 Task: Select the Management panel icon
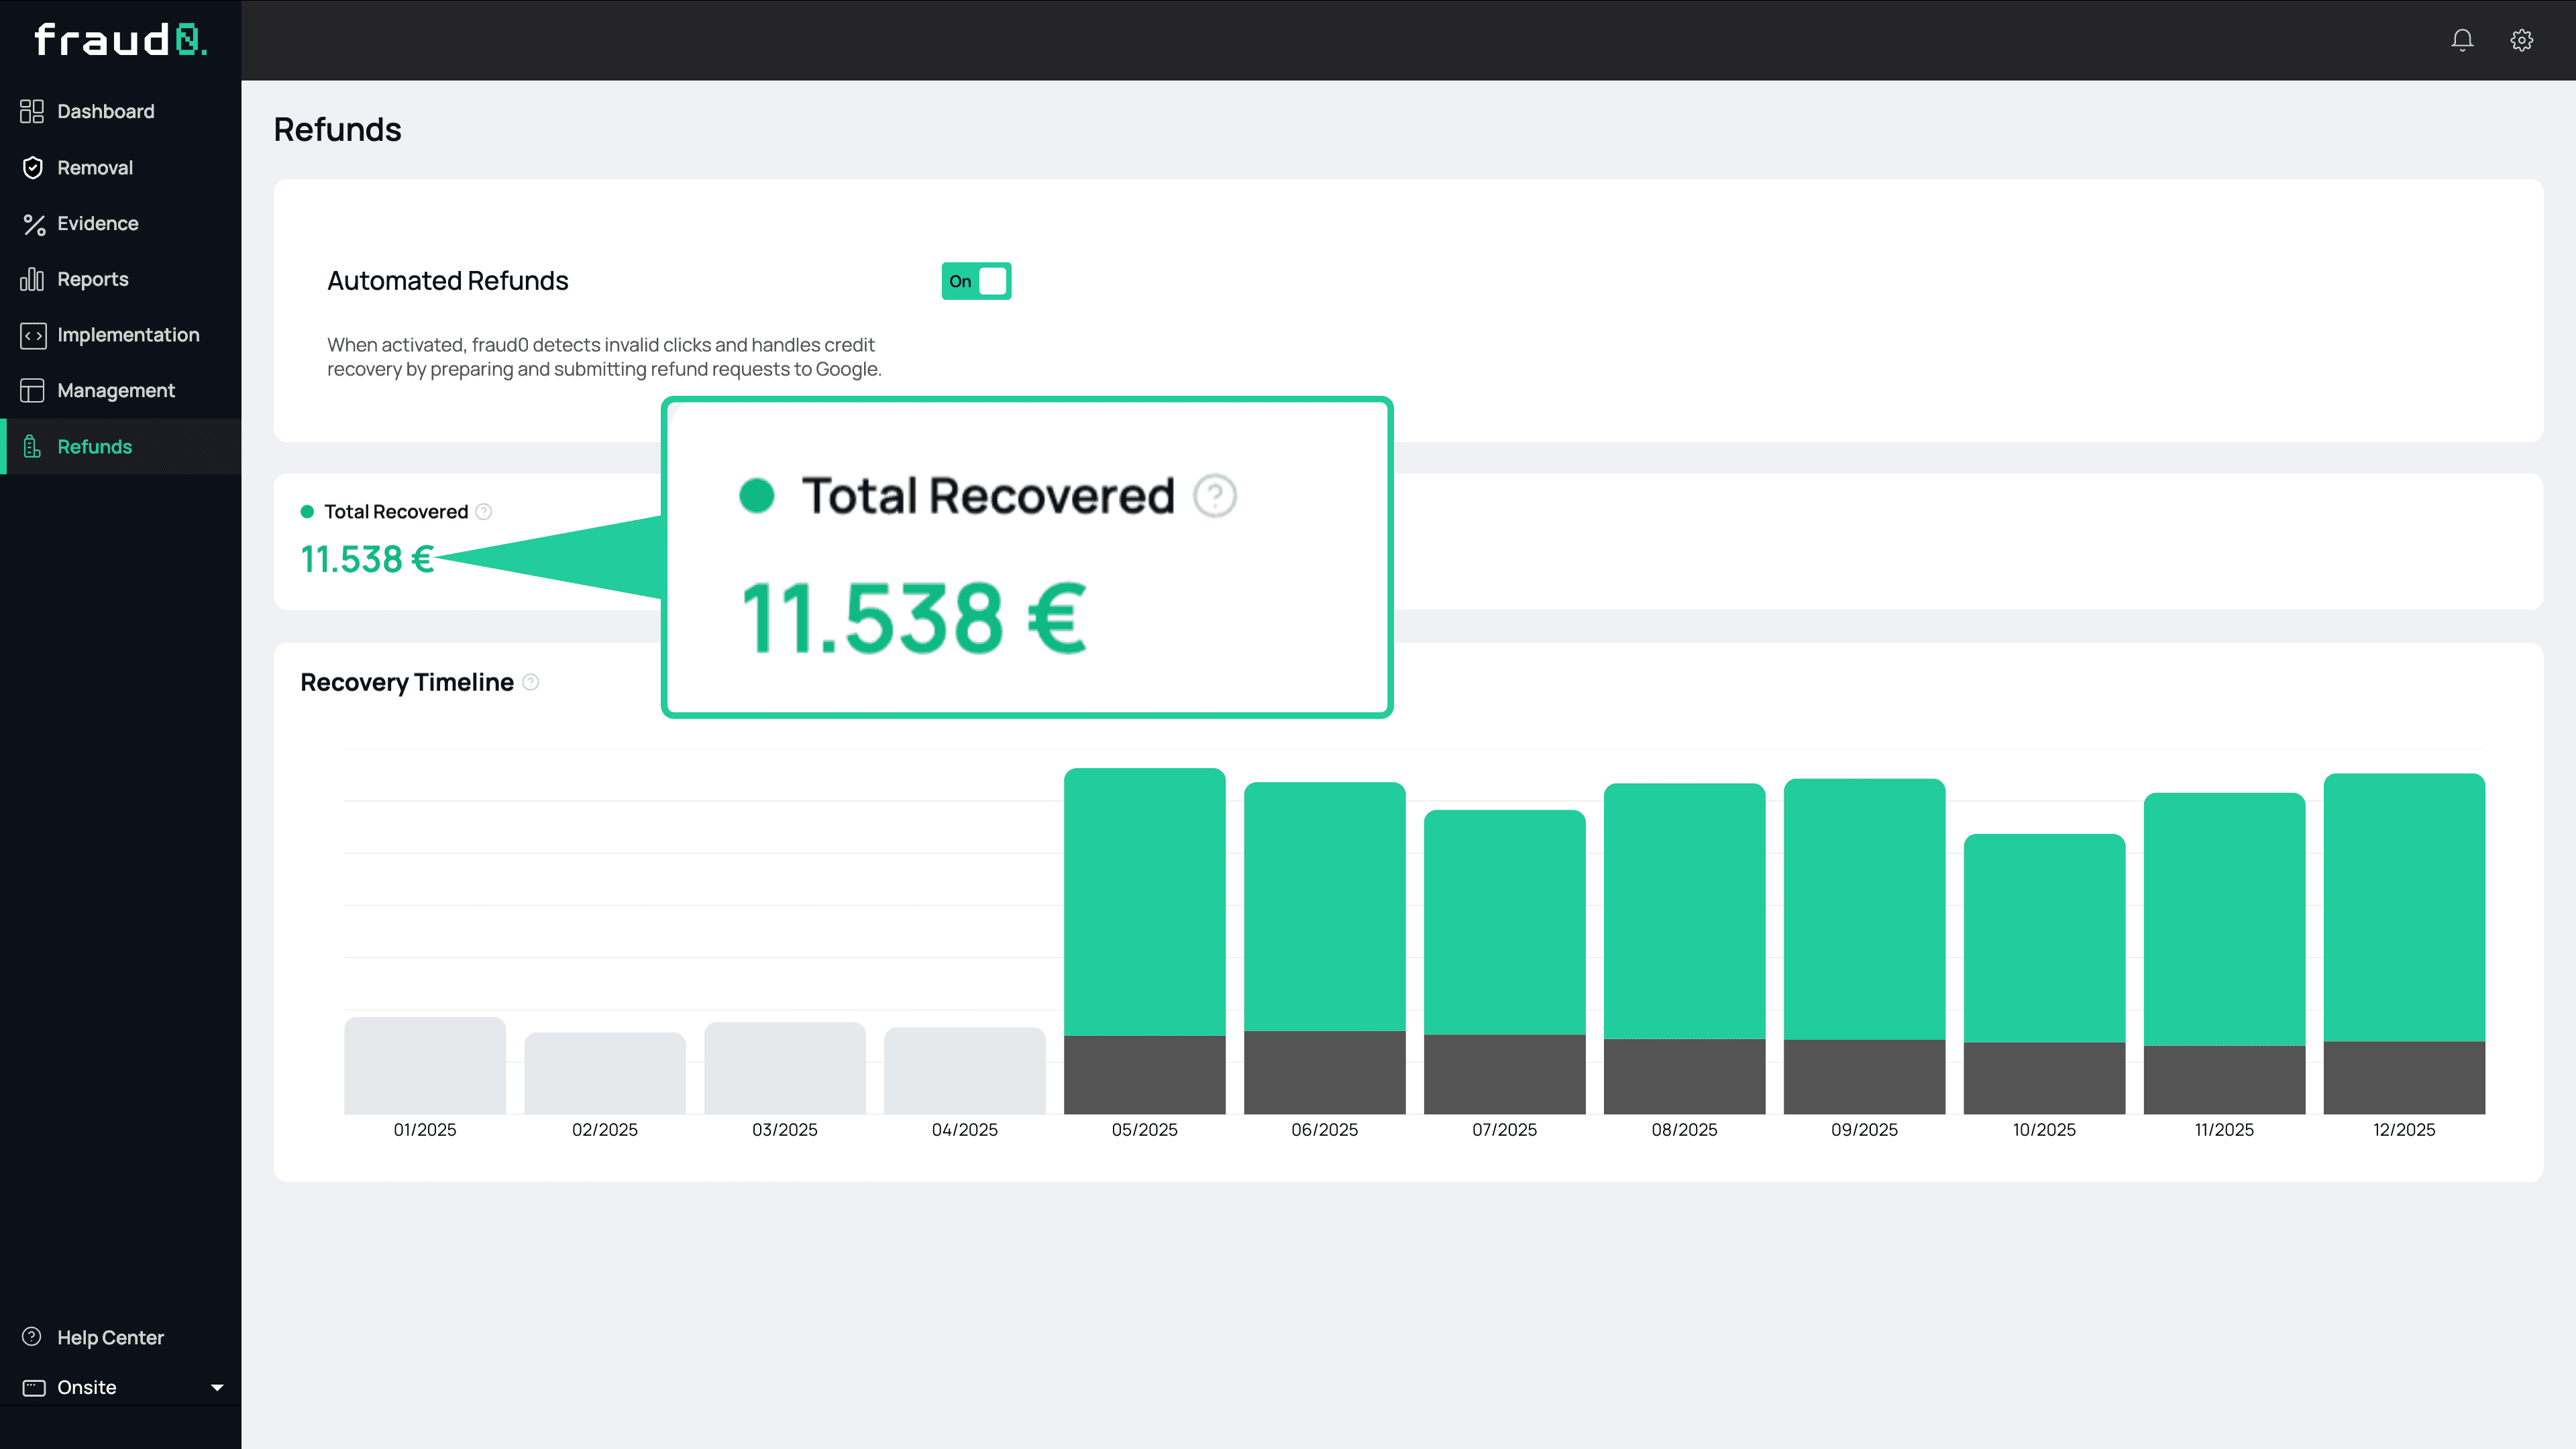click(31, 390)
